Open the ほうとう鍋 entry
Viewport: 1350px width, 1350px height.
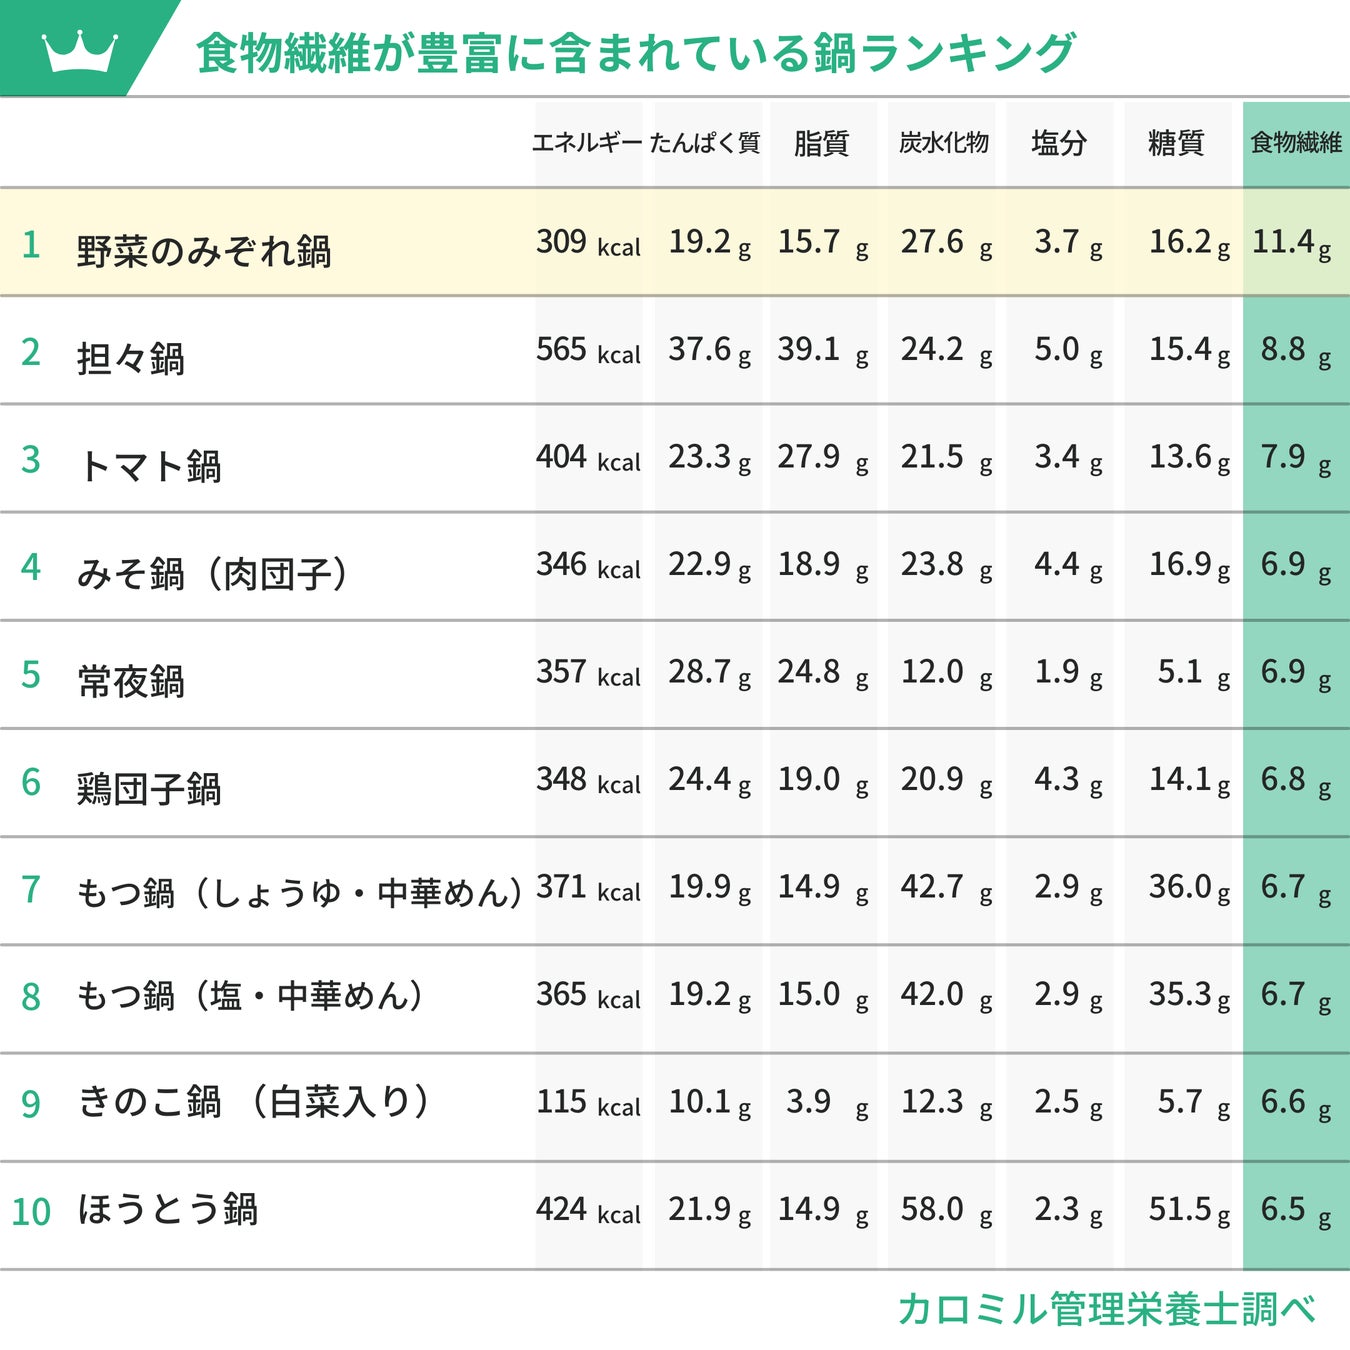(x=168, y=1210)
